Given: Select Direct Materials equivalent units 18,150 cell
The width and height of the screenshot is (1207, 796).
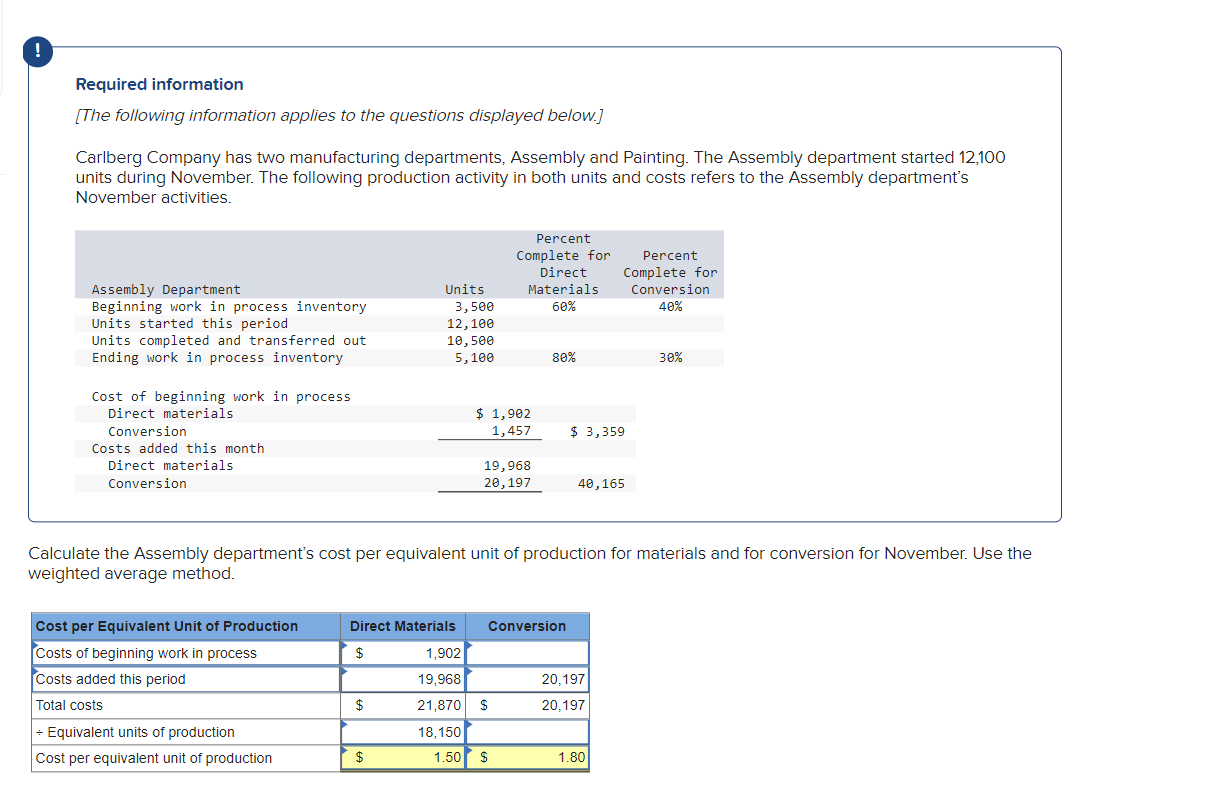Looking at the screenshot, I should [404, 732].
